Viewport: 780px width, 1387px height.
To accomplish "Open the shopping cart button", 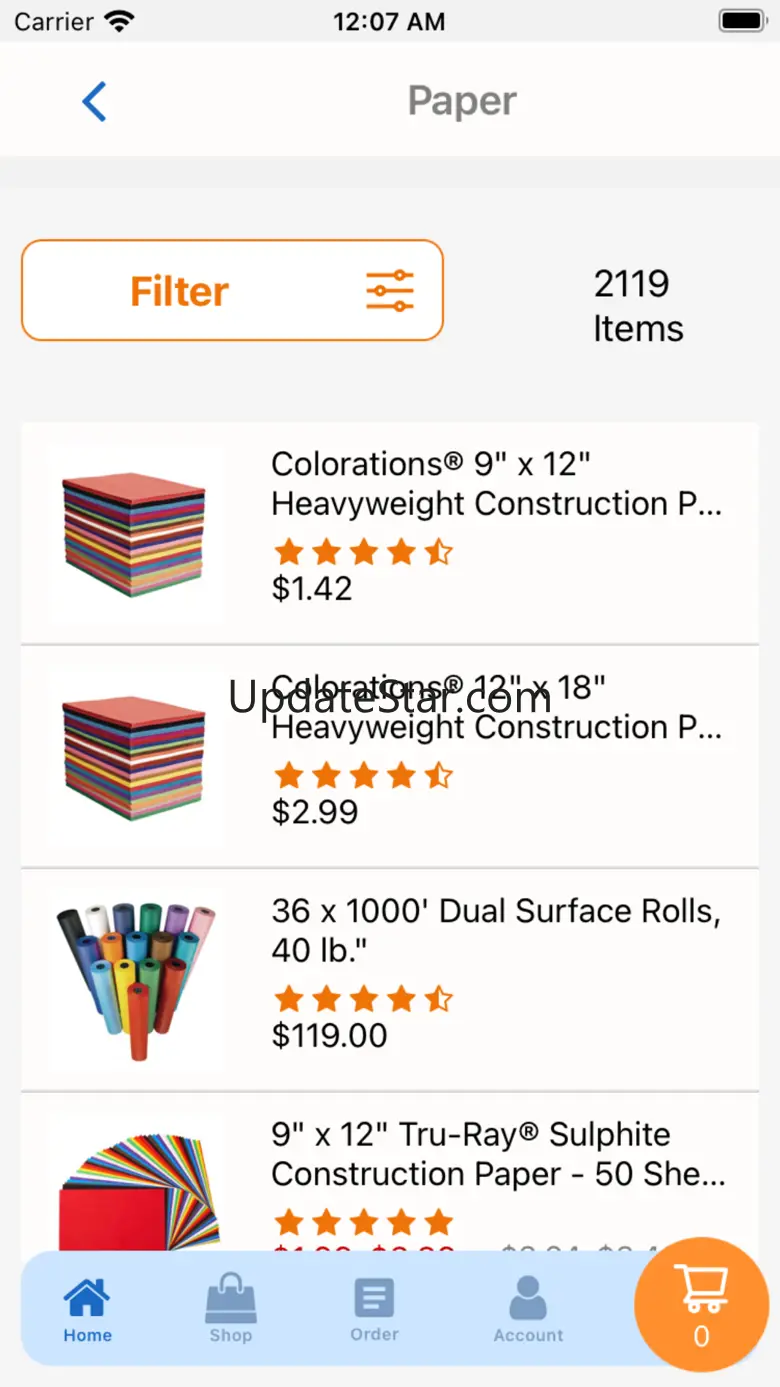I will tap(701, 1304).
